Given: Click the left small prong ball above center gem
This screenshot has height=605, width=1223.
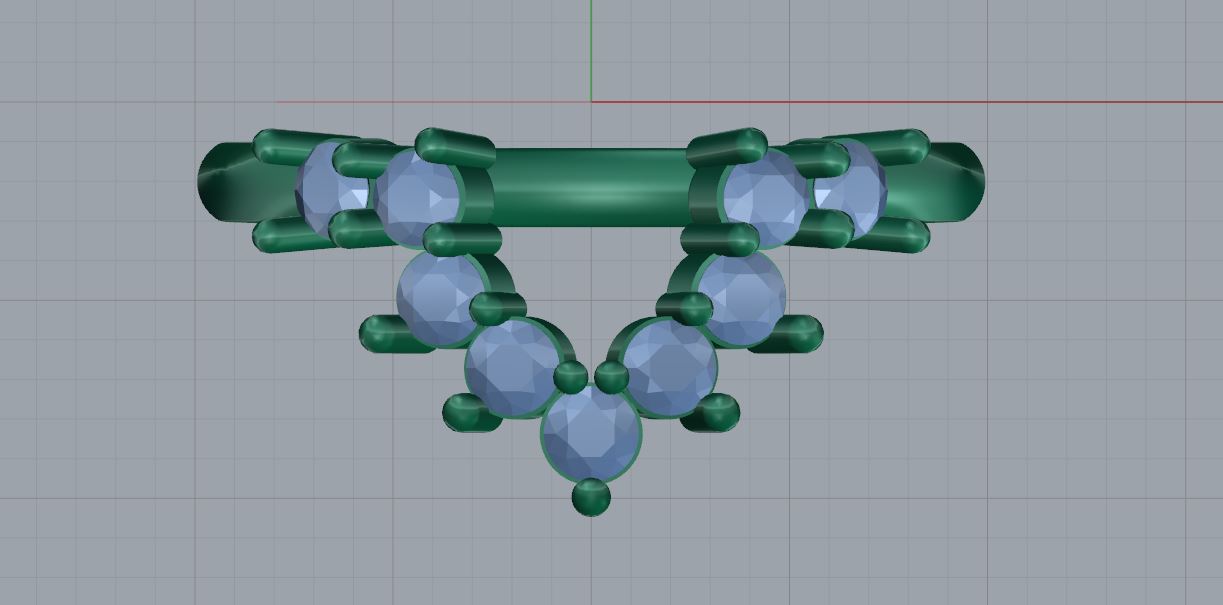Looking at the screenshot, I should (x=570, y=377).
